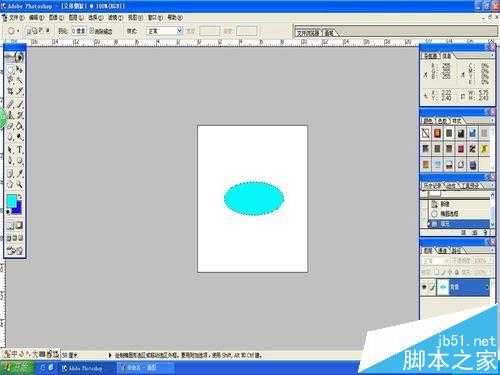Select the Healing Brush tool
The image size is (500, 375).
click(x=11, y=104)
